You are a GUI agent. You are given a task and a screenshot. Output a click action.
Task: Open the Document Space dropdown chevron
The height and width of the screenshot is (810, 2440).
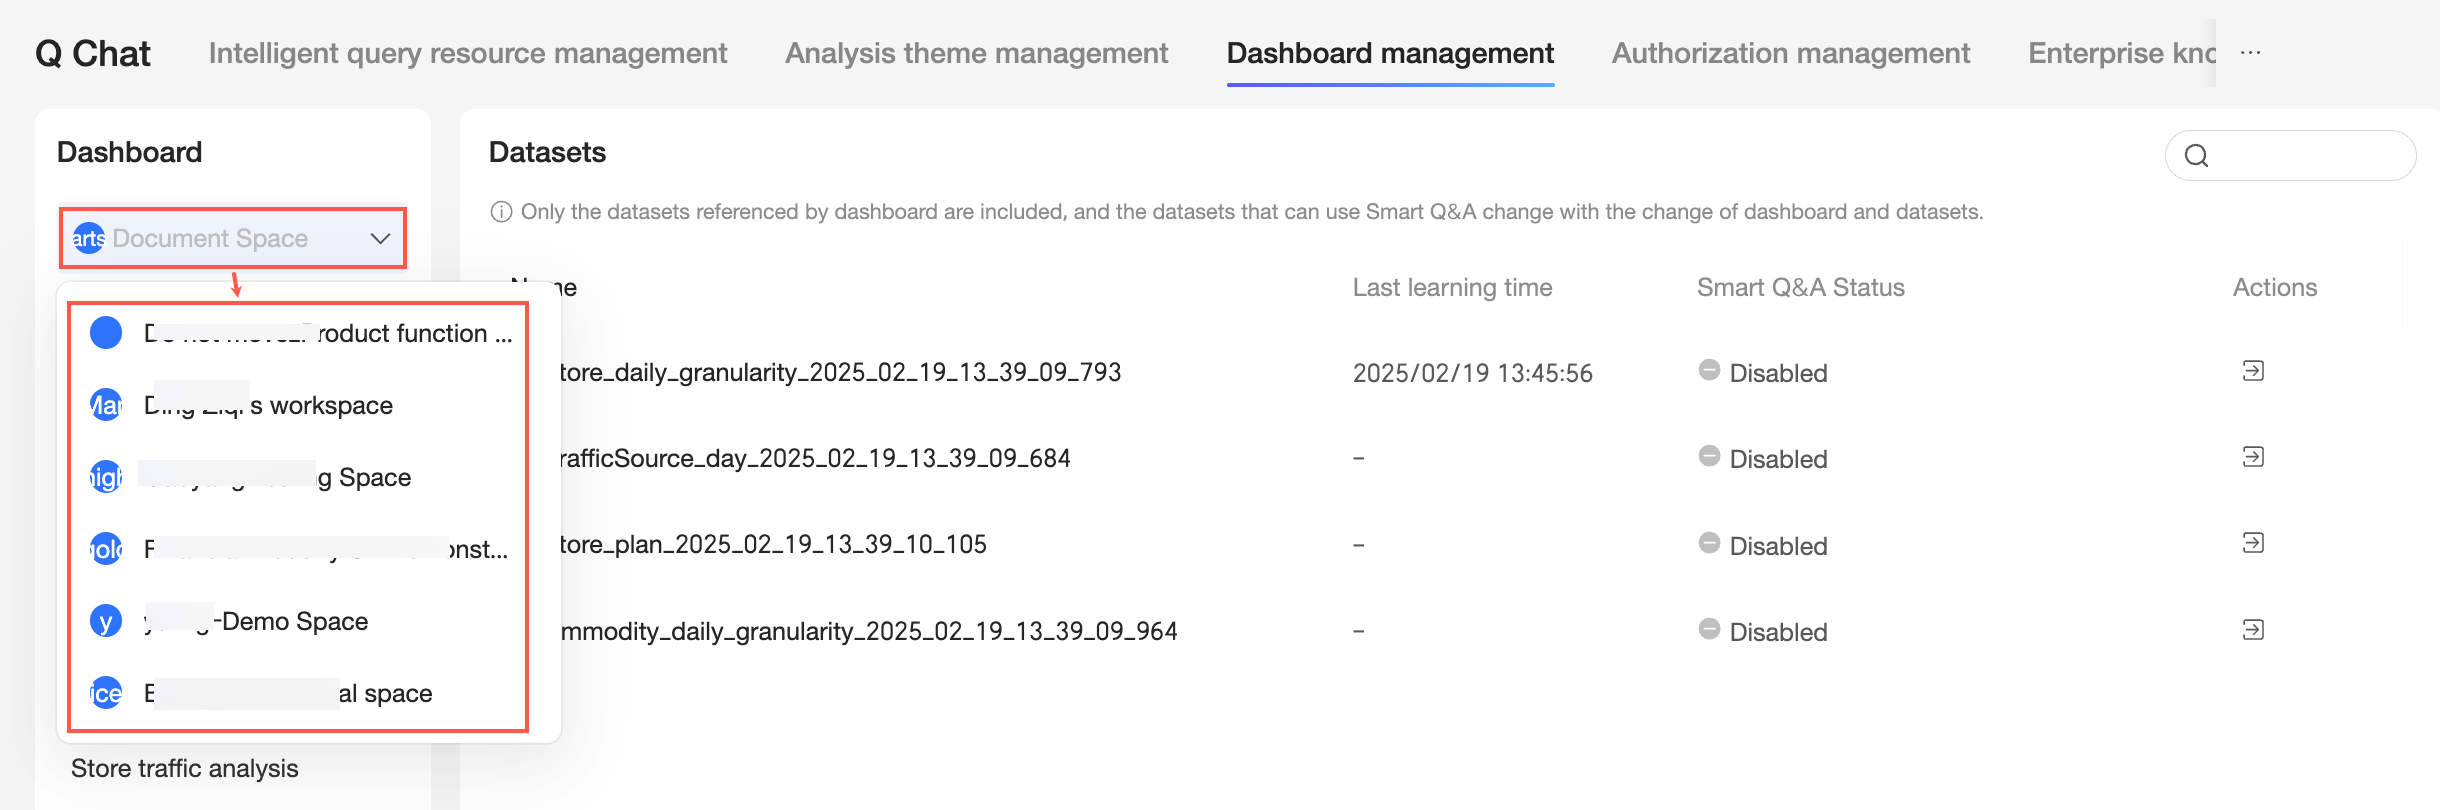(x=380, y=238)
